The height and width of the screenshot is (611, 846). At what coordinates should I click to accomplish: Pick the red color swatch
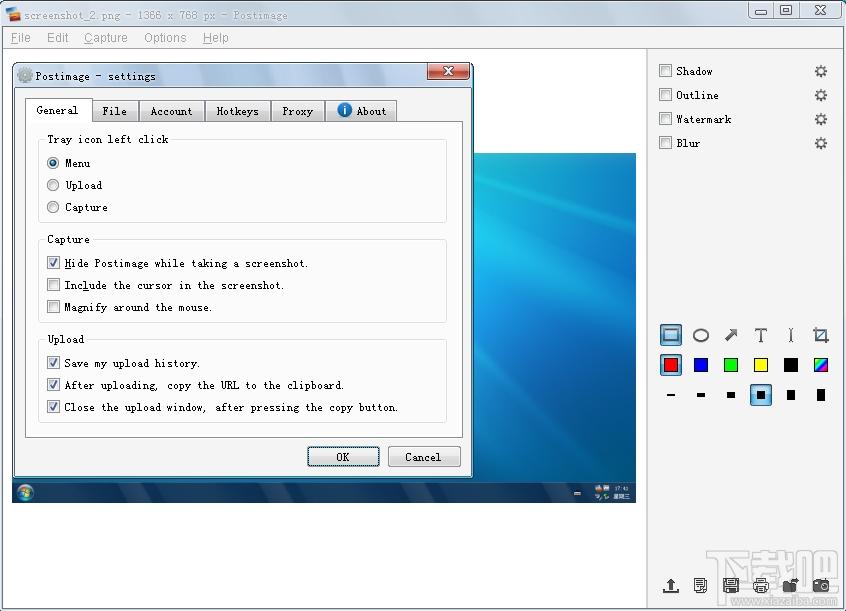[671, 365]
